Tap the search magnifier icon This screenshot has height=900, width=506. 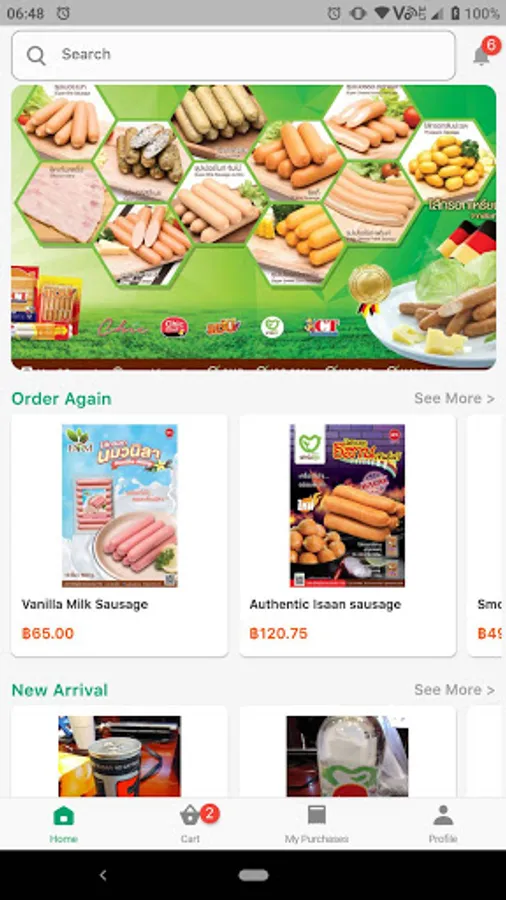[x=36, y=55]
